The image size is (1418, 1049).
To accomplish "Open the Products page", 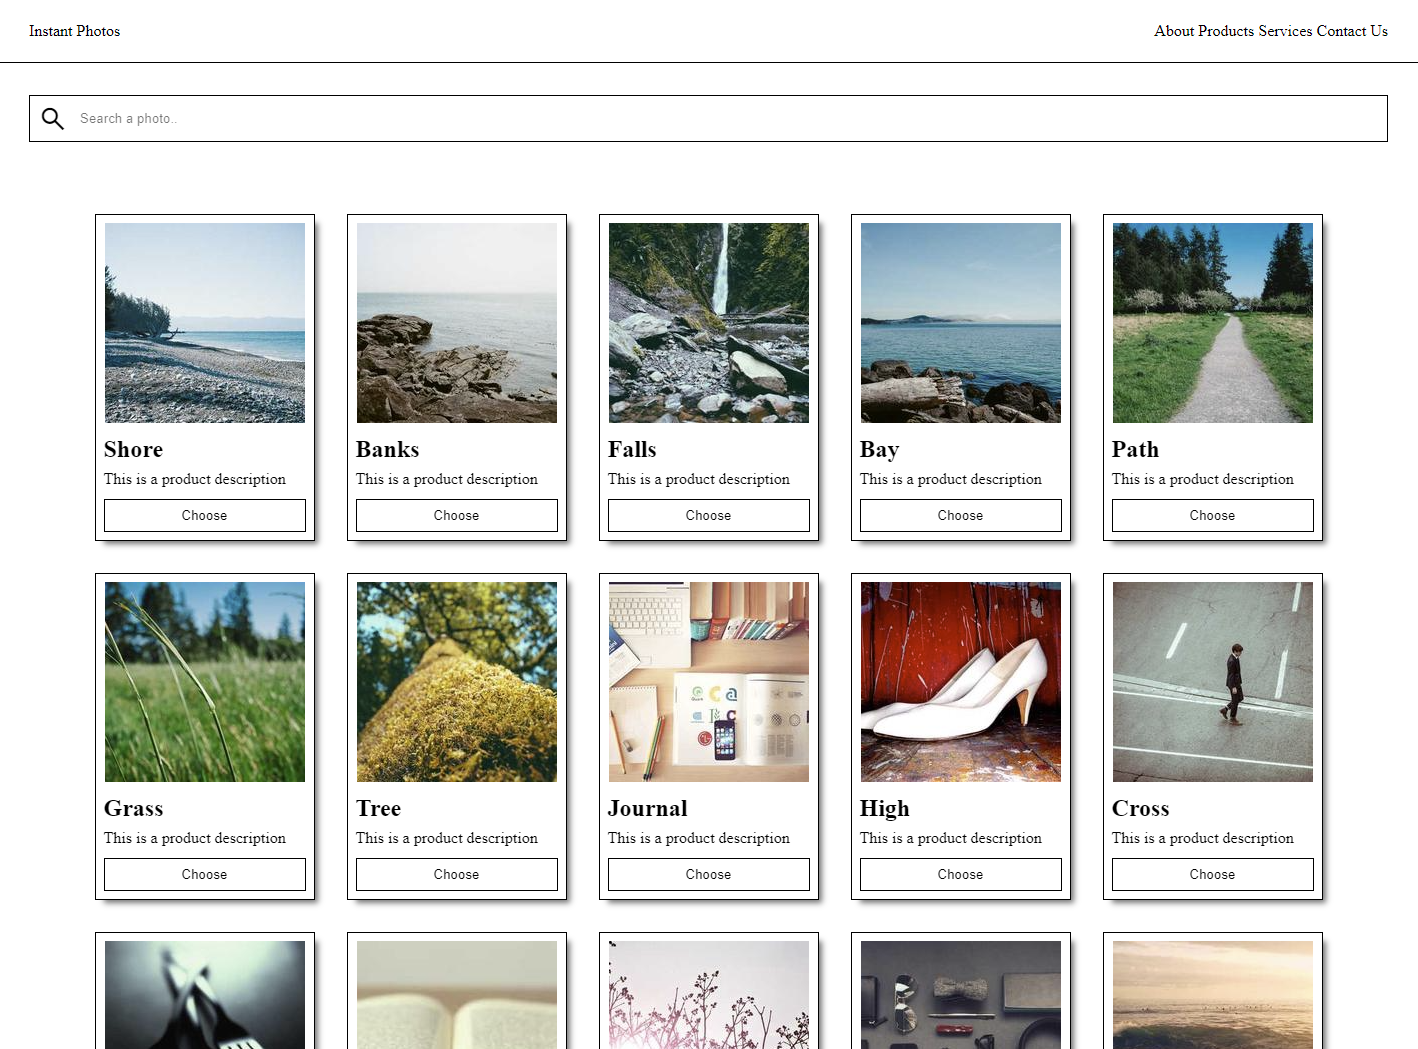I will point(1229,31).
